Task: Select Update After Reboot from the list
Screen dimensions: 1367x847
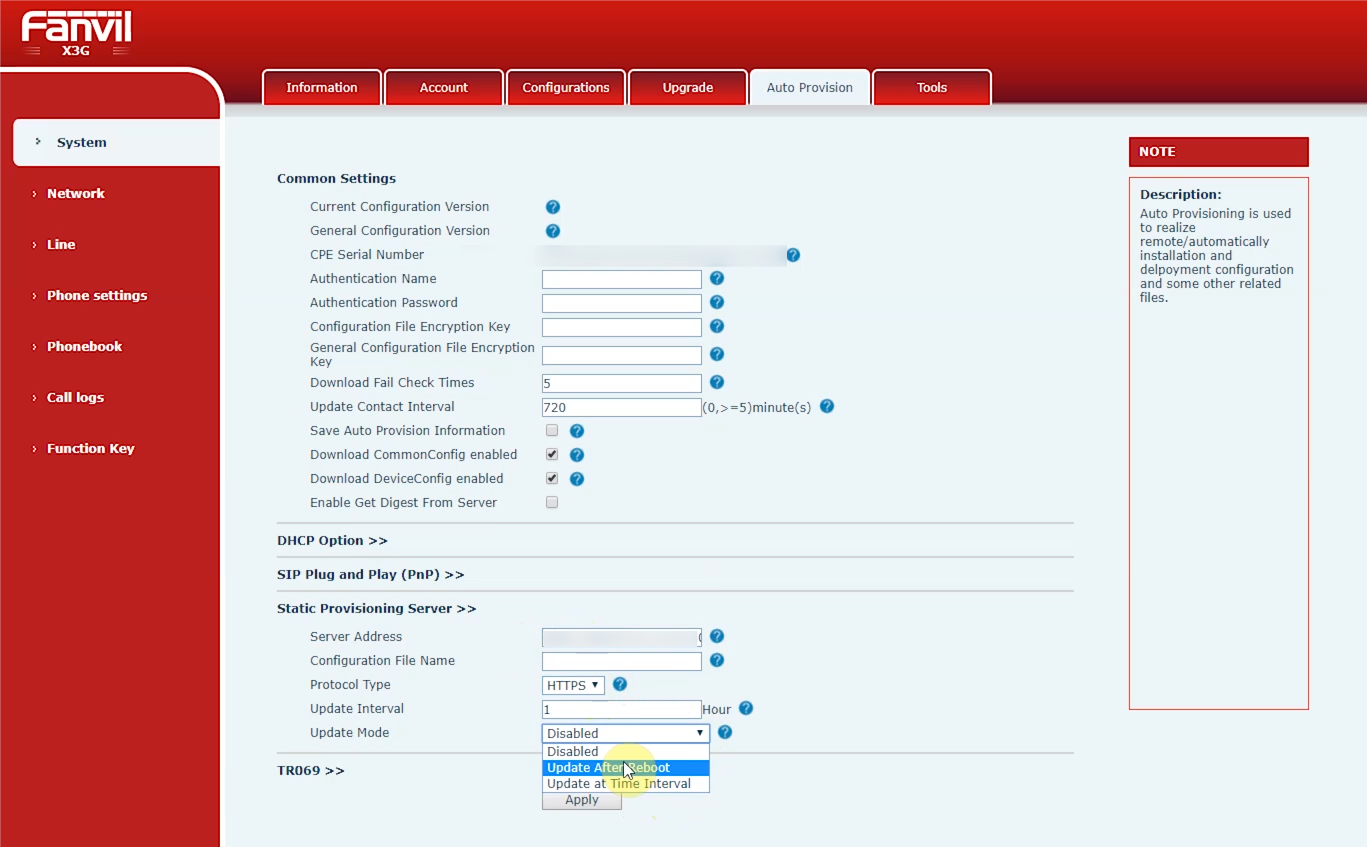Action: [x=606, y=767]
